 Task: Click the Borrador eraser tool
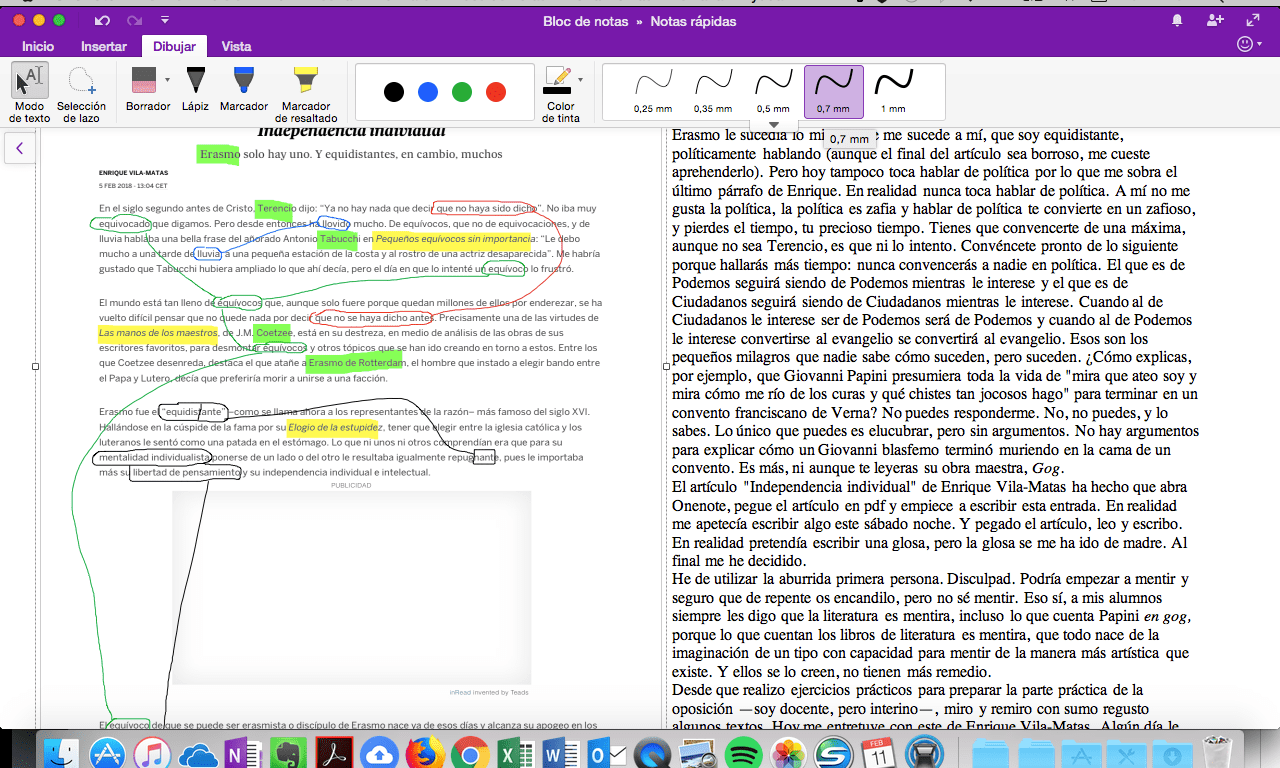click(x=144, y=89)
